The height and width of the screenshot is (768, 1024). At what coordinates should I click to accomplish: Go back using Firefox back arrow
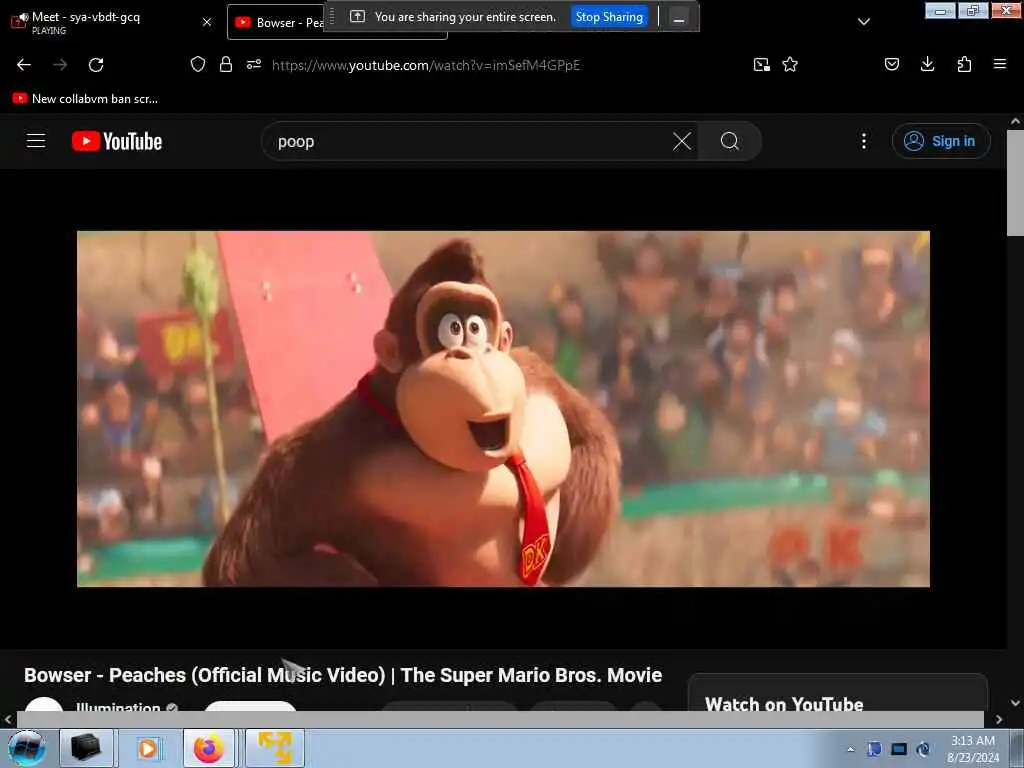click(x=24, y=65)
